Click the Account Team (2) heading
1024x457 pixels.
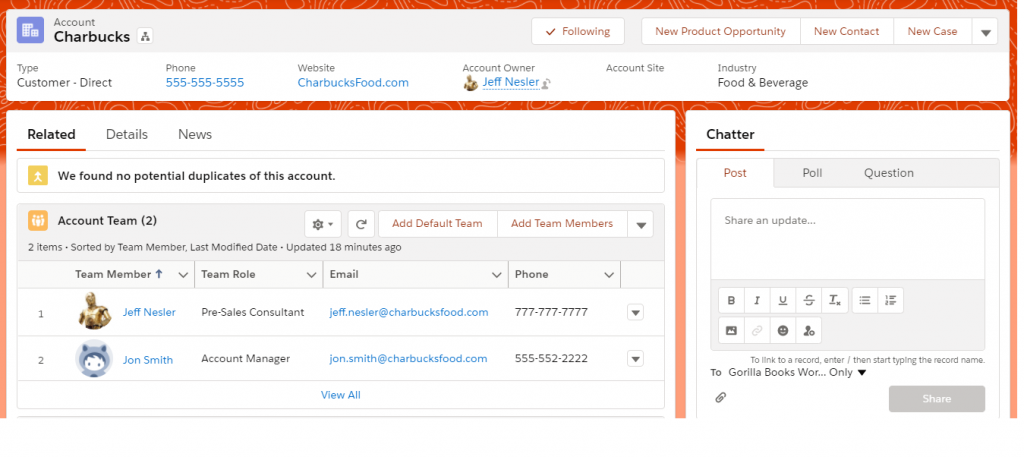108,221
